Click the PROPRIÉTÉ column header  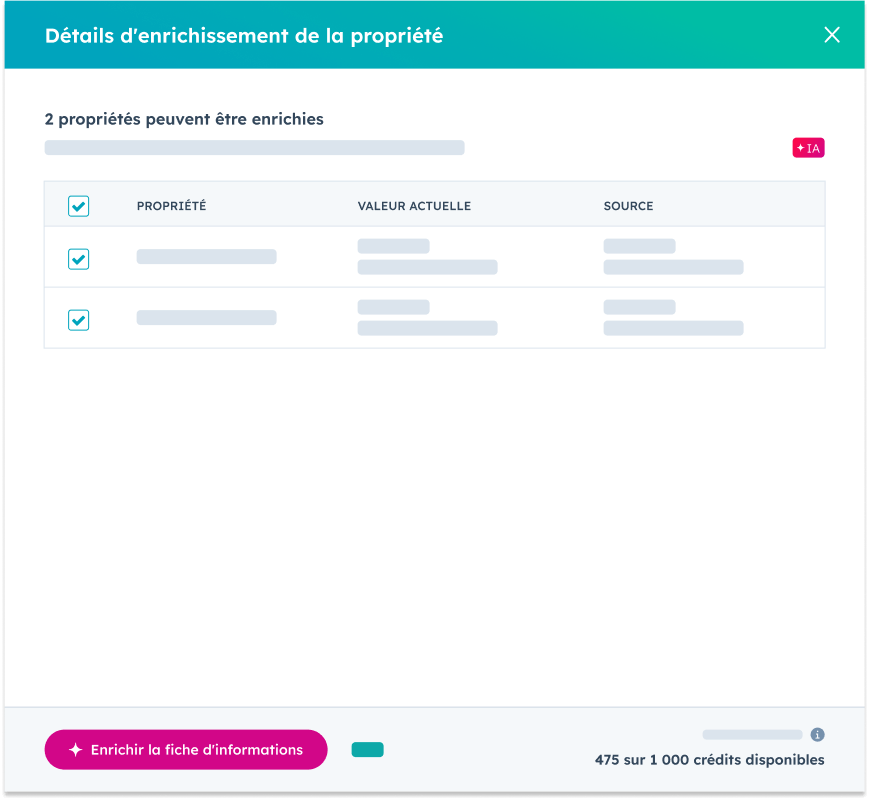tap(171, 206)
